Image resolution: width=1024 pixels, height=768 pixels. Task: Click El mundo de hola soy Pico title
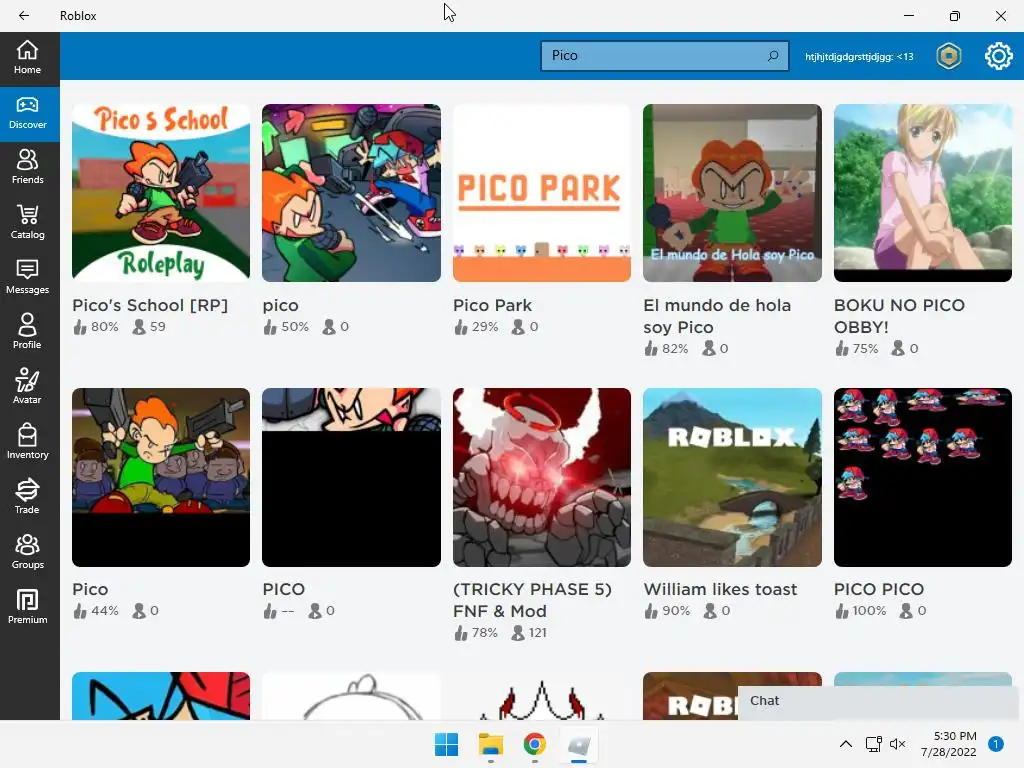pyautogui.click(x=717, y=316)
